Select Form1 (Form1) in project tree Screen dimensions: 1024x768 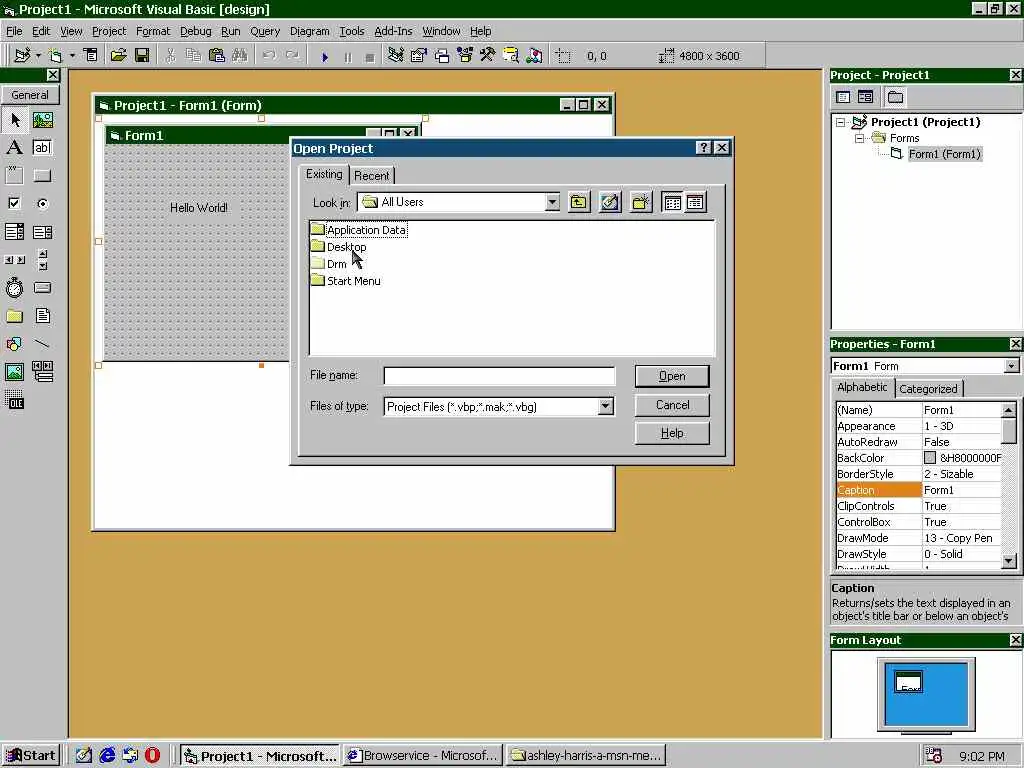coord(944,154)
